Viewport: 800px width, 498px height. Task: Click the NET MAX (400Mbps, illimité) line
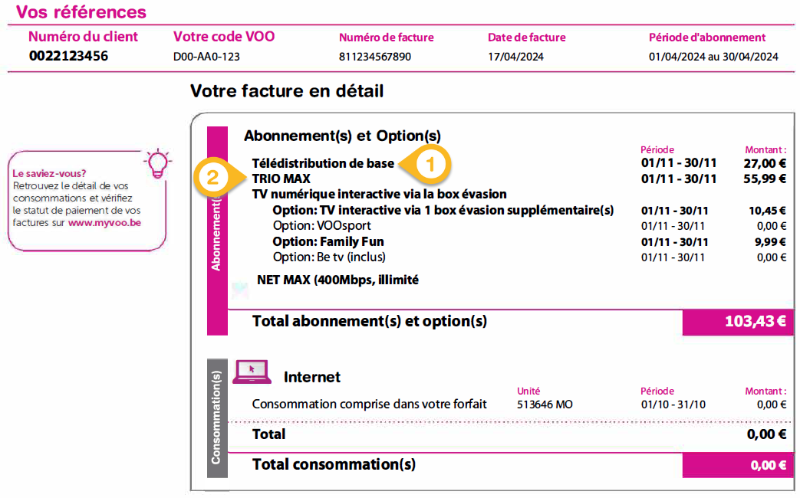(337, 280)
